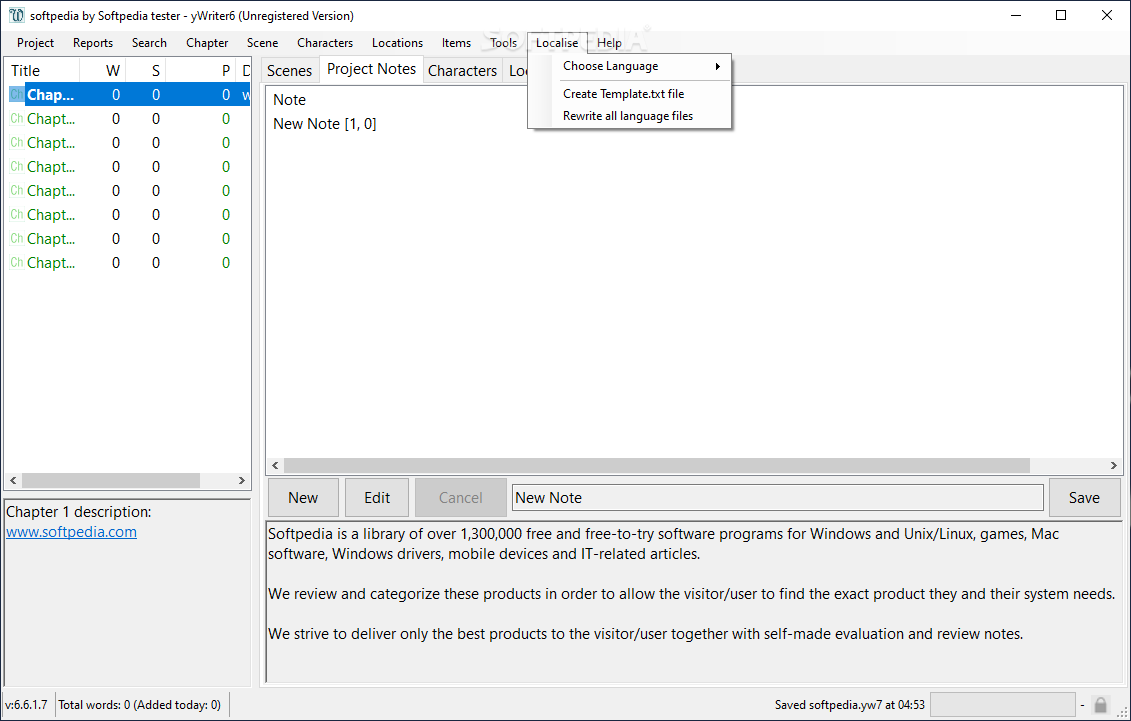Close the yWriter6 window

(x=1106, y=15)
